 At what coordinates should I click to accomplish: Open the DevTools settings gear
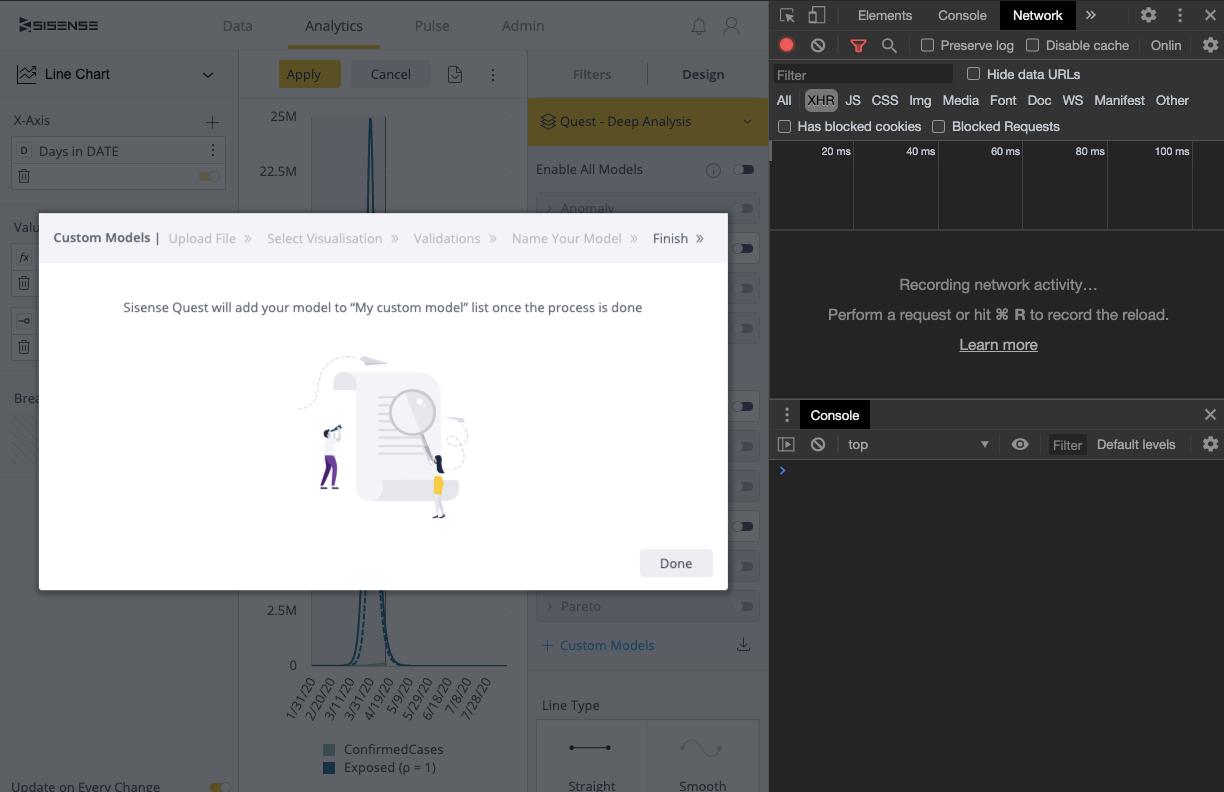(x=1148, y=15)
